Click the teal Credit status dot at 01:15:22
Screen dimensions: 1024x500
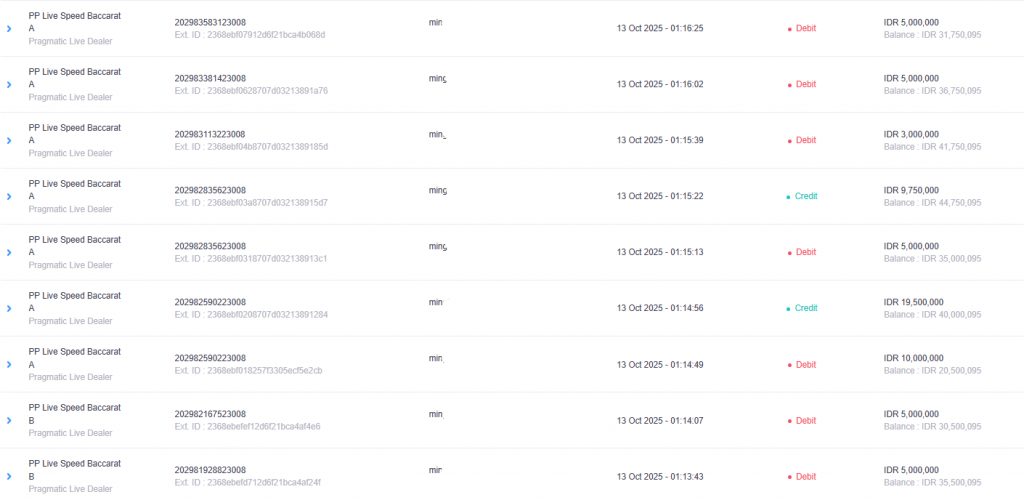(x=789, y=197)
